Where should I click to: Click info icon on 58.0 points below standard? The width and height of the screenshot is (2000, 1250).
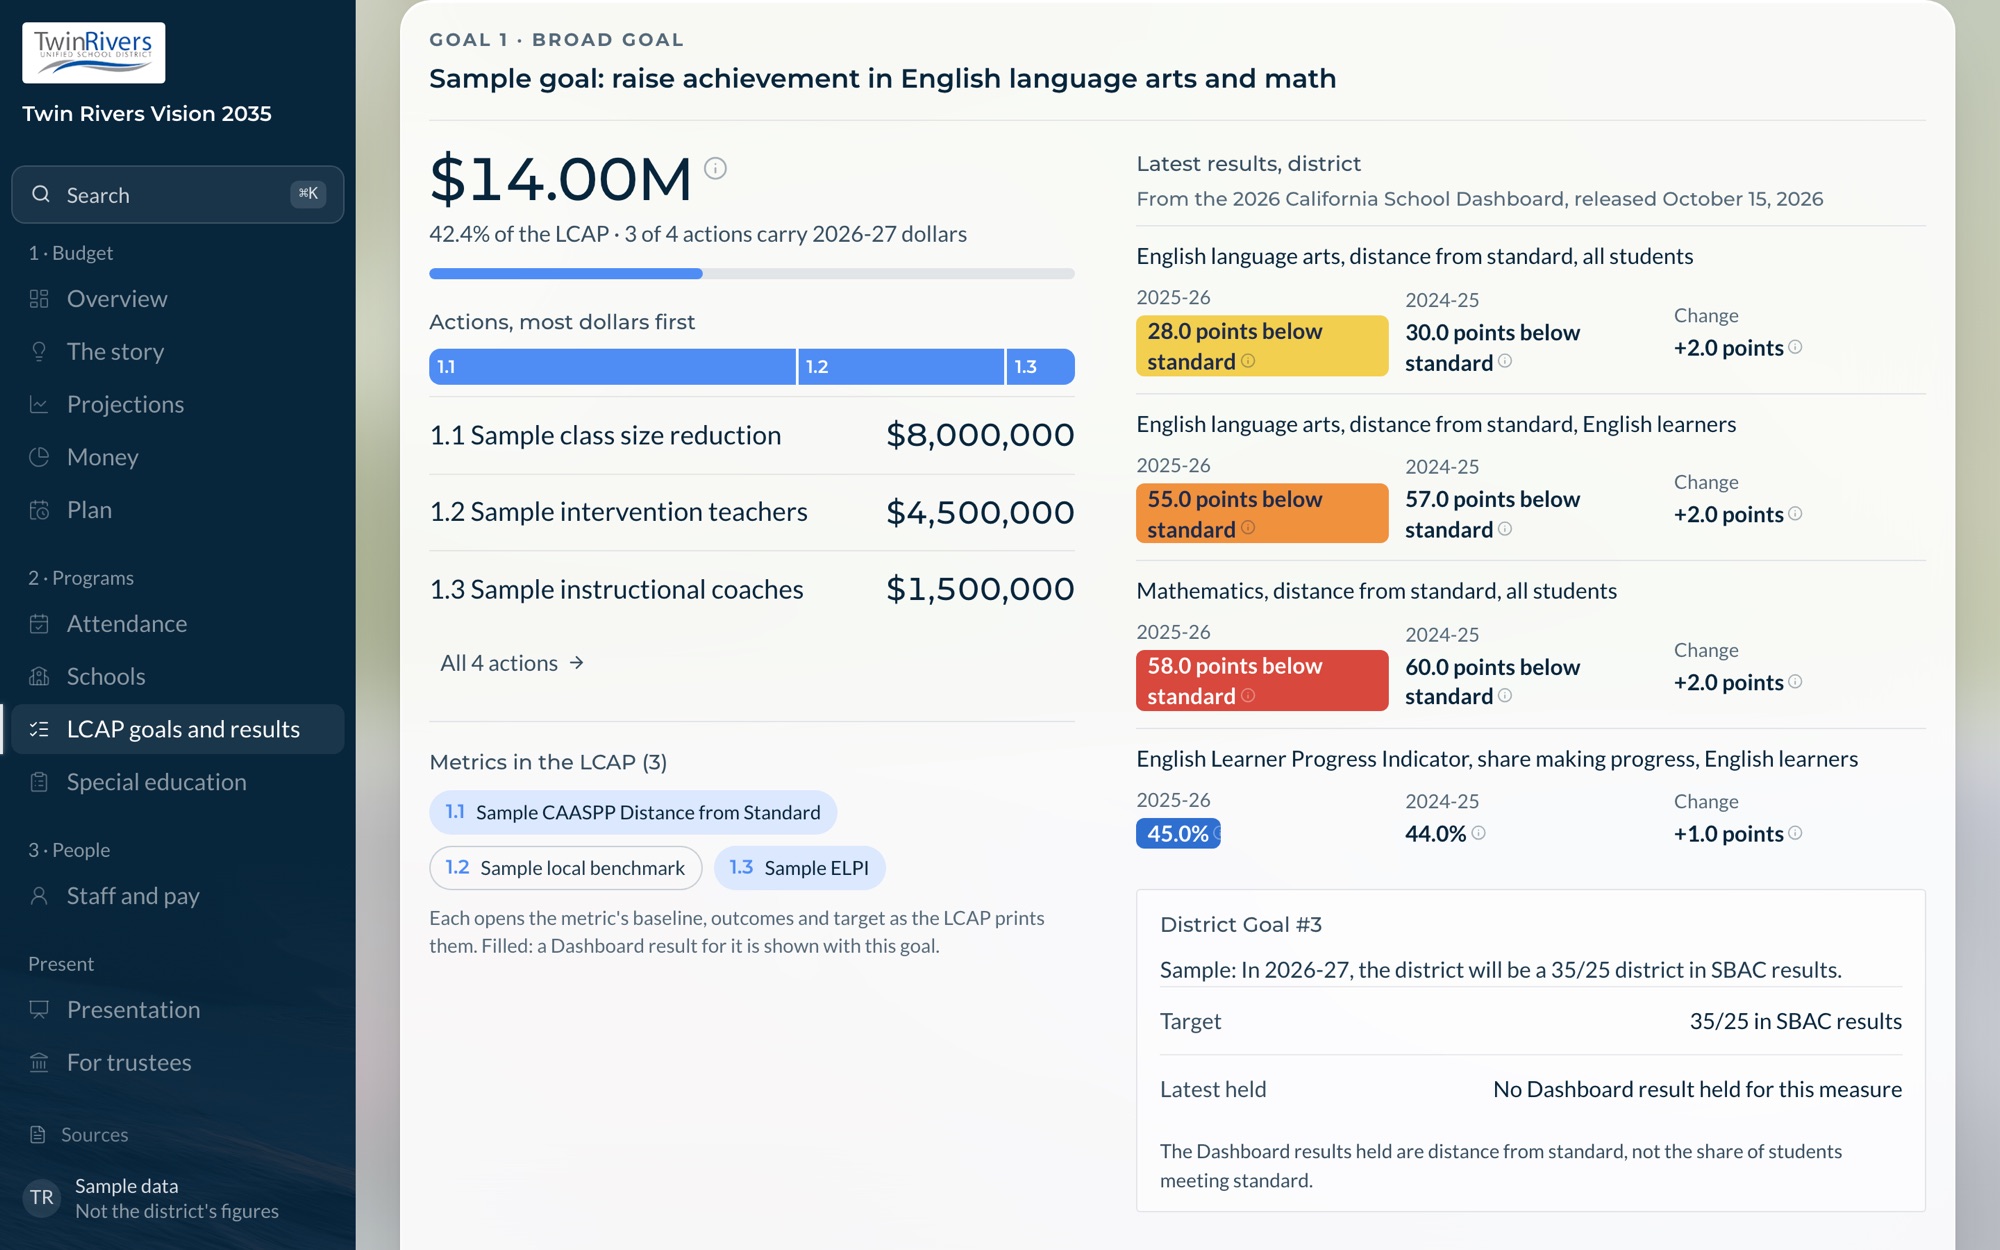(1248, 695)
